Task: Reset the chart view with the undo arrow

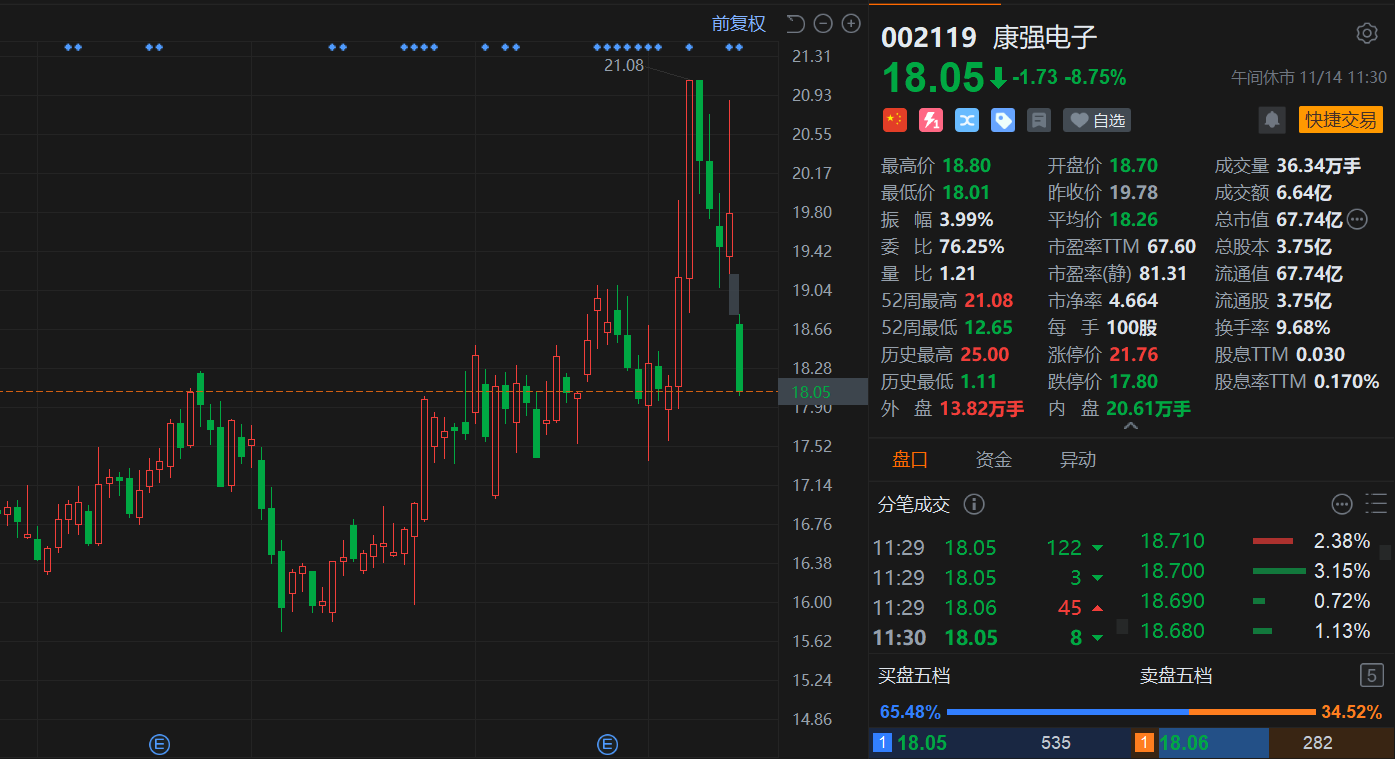Action: pos(795,23)
